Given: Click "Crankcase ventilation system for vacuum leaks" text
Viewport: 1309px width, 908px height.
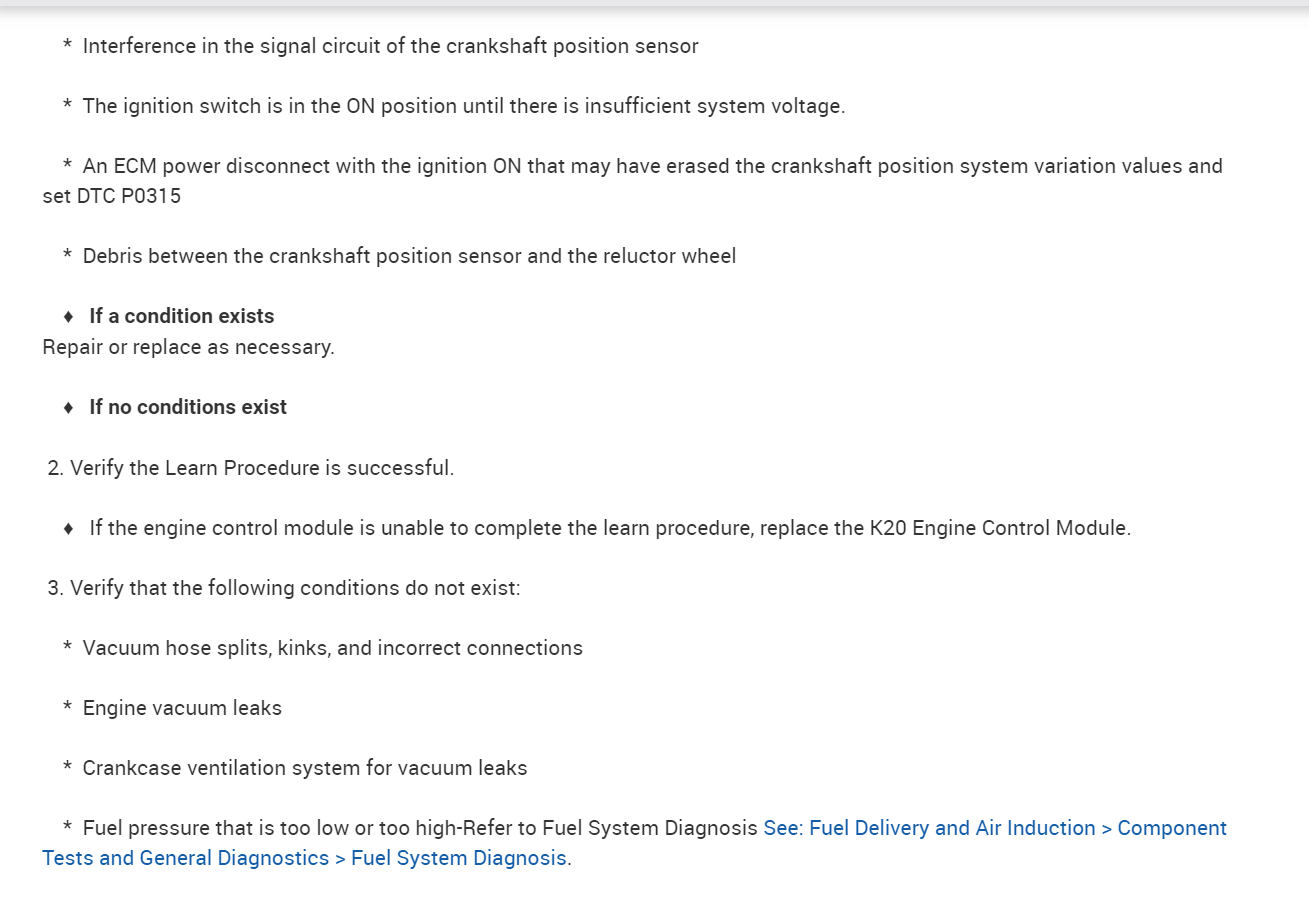Looking at the screenshot, I should pos(304,768).
